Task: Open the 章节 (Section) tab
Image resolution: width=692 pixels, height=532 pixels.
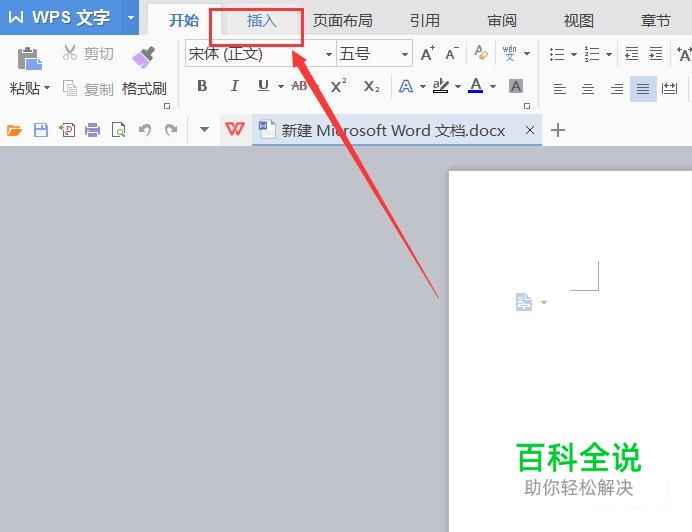Action: pyautogui.click(x=655, y=20)
